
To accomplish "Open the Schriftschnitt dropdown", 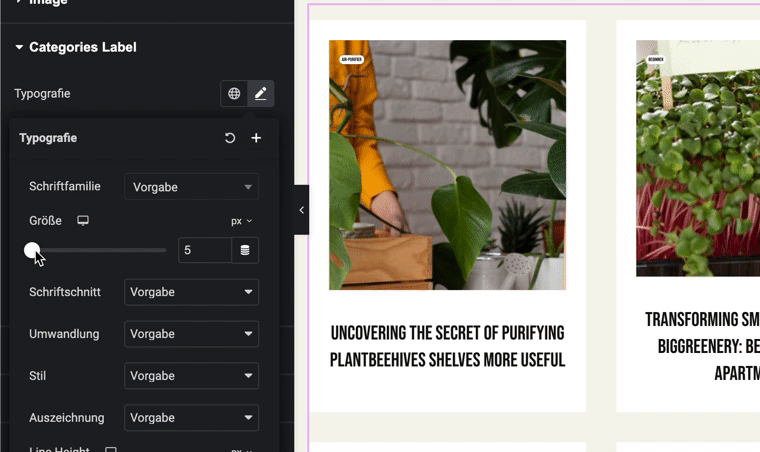I will tap(191, 292).
